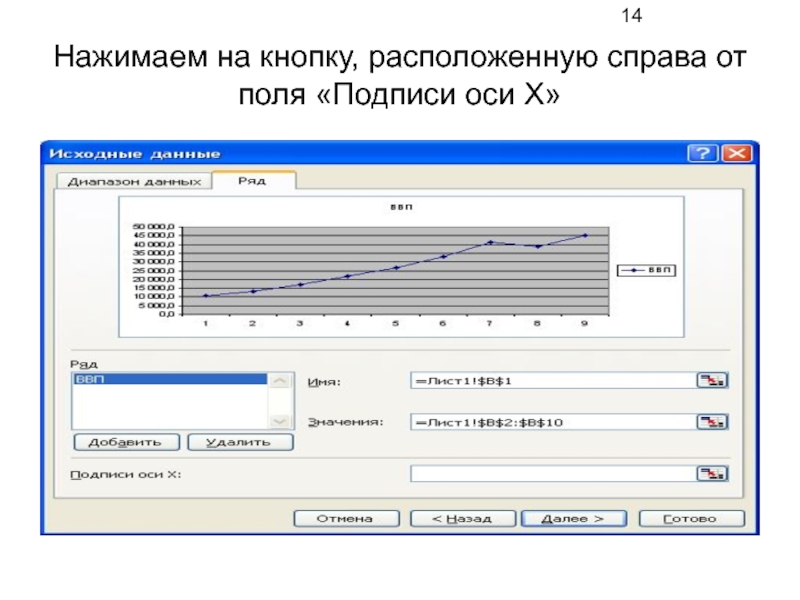Switch to the Диапазон данных tab
The width and height of the screenshot is (800, 600).
click(x=134, y=182)
